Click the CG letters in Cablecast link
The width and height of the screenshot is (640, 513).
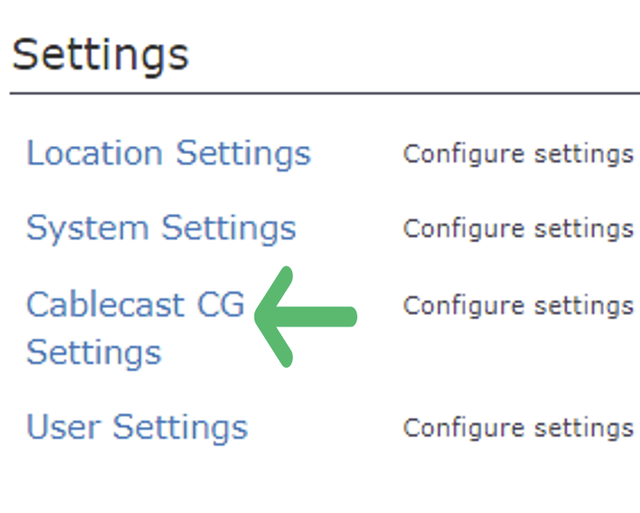click(x=221, y=305)
